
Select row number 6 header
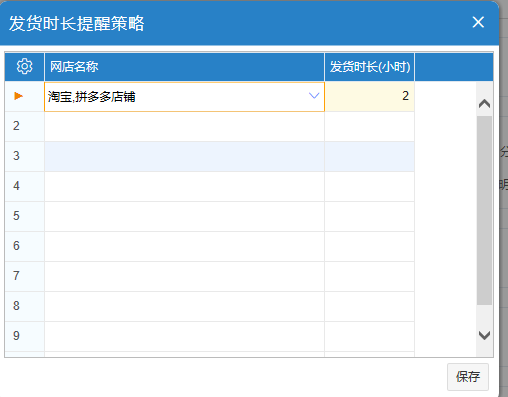pyautogui.click(x=24, y=246)
